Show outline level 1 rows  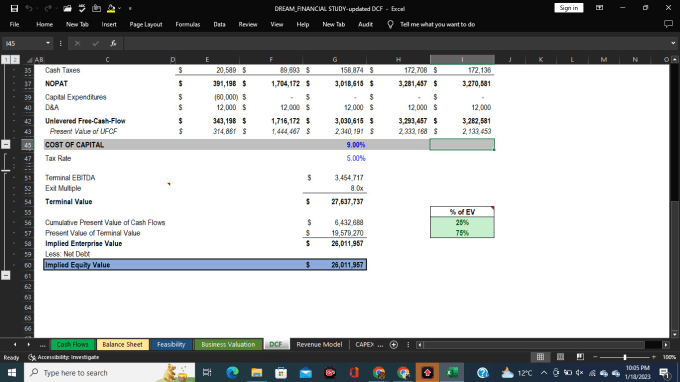(6, 59)
